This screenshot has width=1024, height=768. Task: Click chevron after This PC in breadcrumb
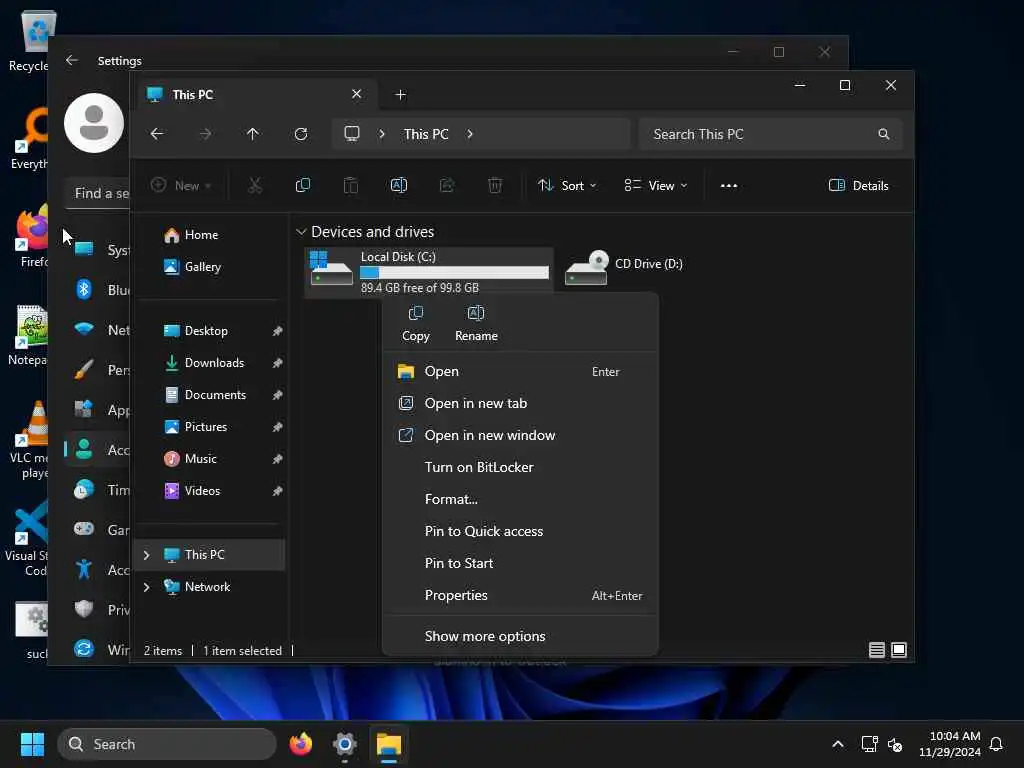click(x=470, y=134)
